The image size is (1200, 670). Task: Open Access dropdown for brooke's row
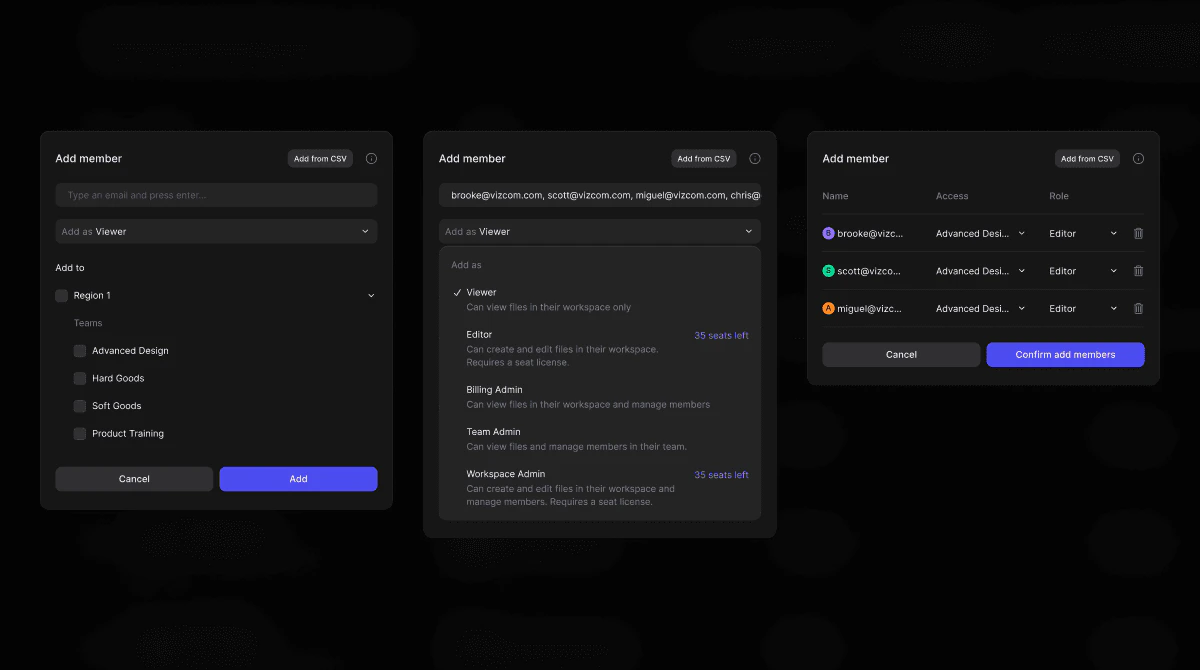pyautogui.click(x=980, y=233)
